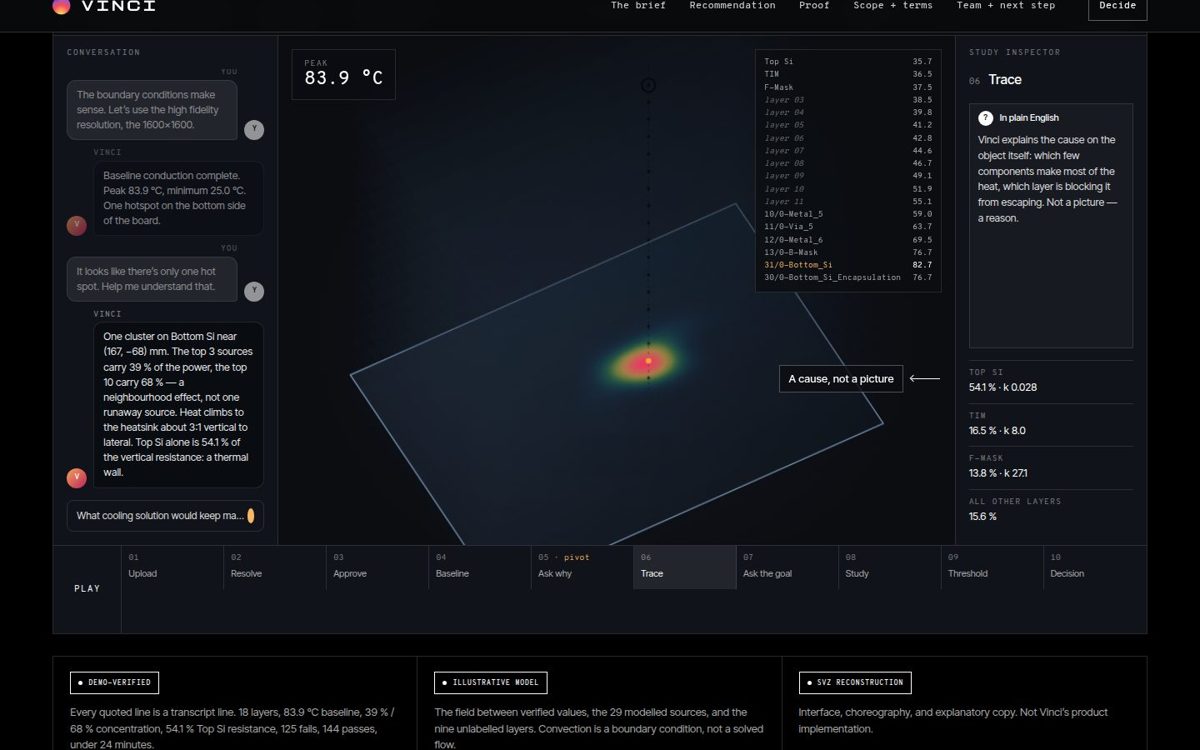Click the Vinci orange logo icon

[61, 6]
